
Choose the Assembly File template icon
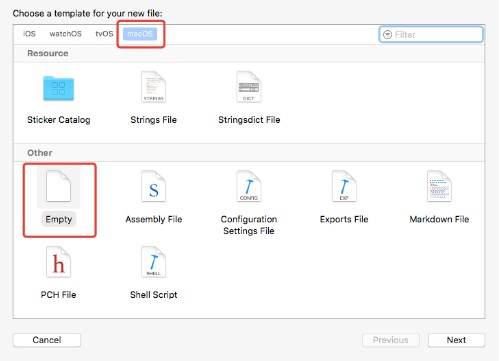coord(153,186)
